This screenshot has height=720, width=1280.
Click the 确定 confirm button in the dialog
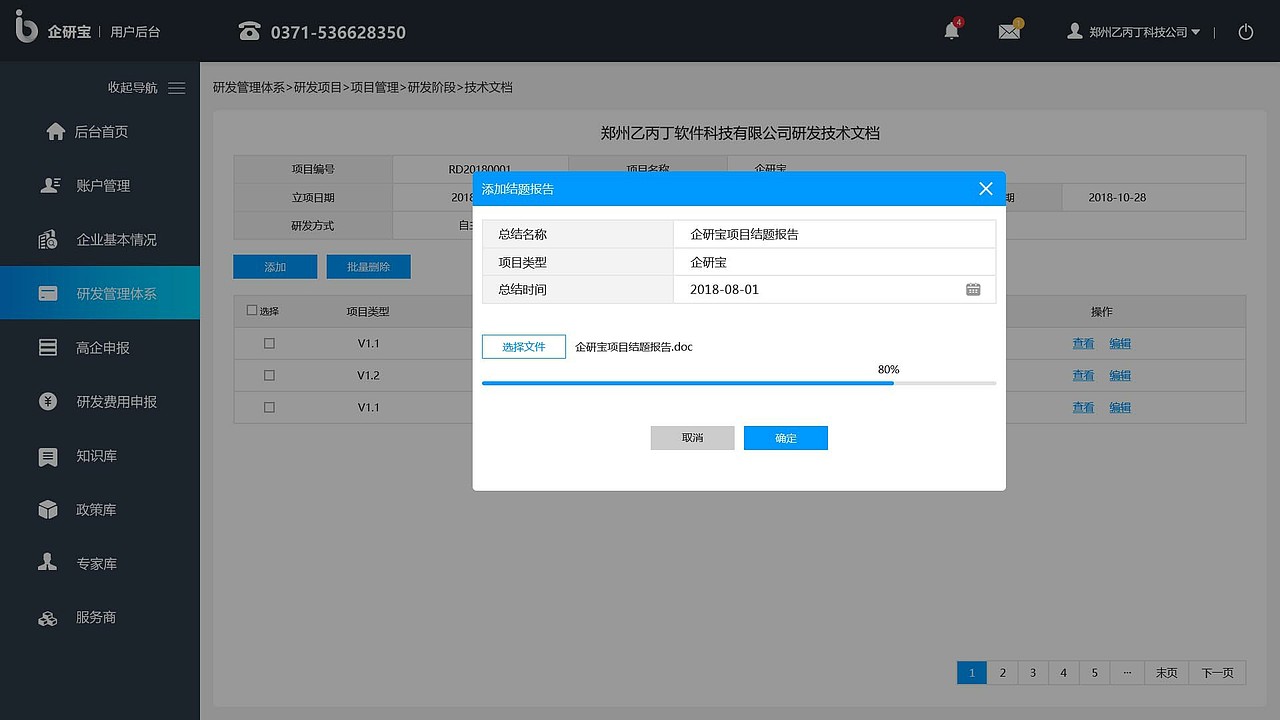point(785,437)
